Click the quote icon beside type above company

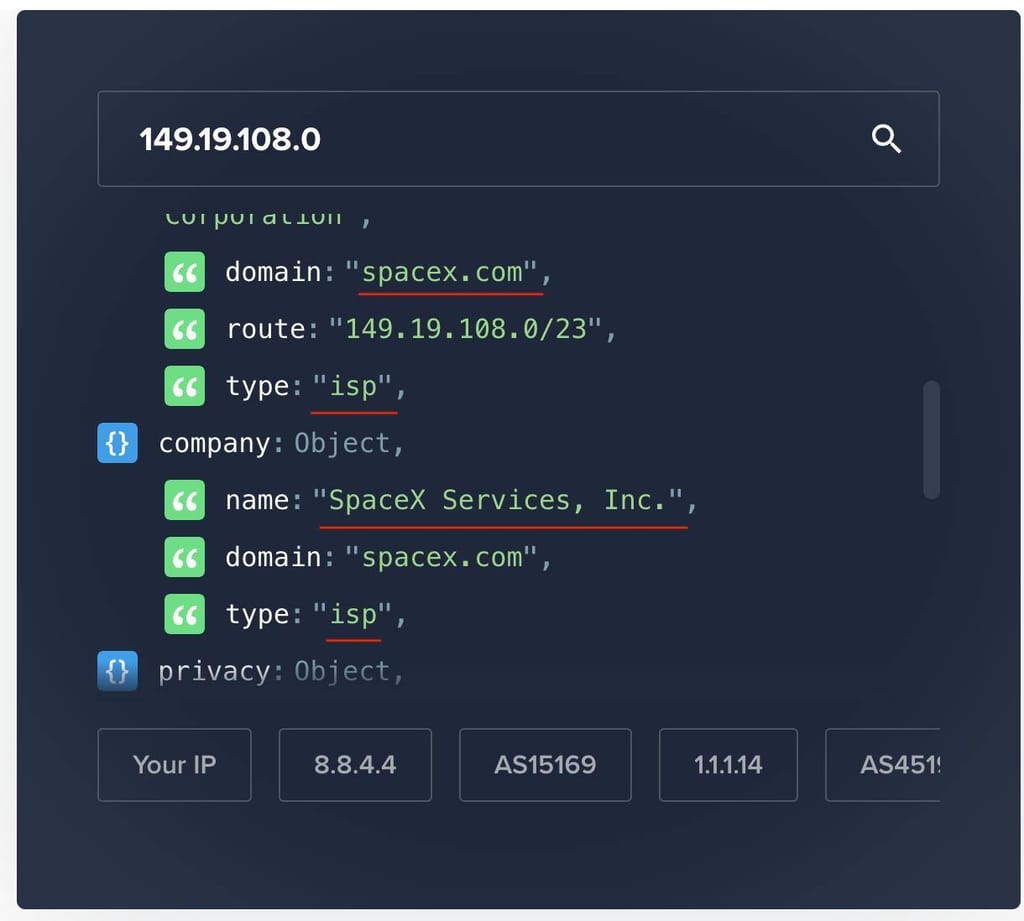click(x=184, y=386)
